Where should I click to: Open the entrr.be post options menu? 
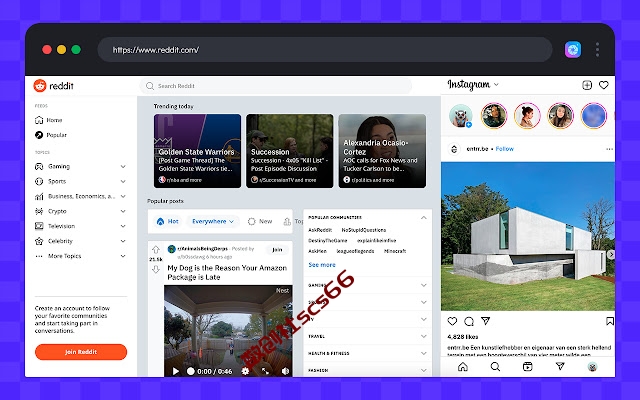click(x=609, y=149)
